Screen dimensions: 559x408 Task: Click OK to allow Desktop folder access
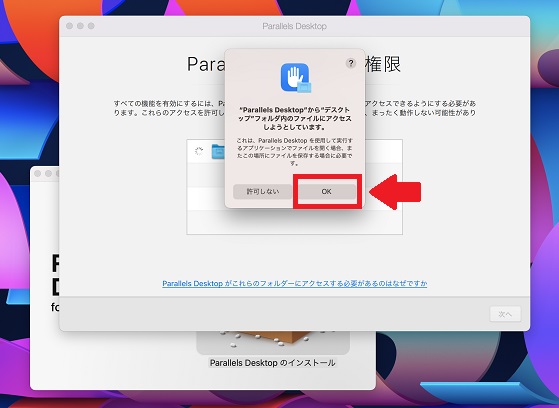point(327,192)
